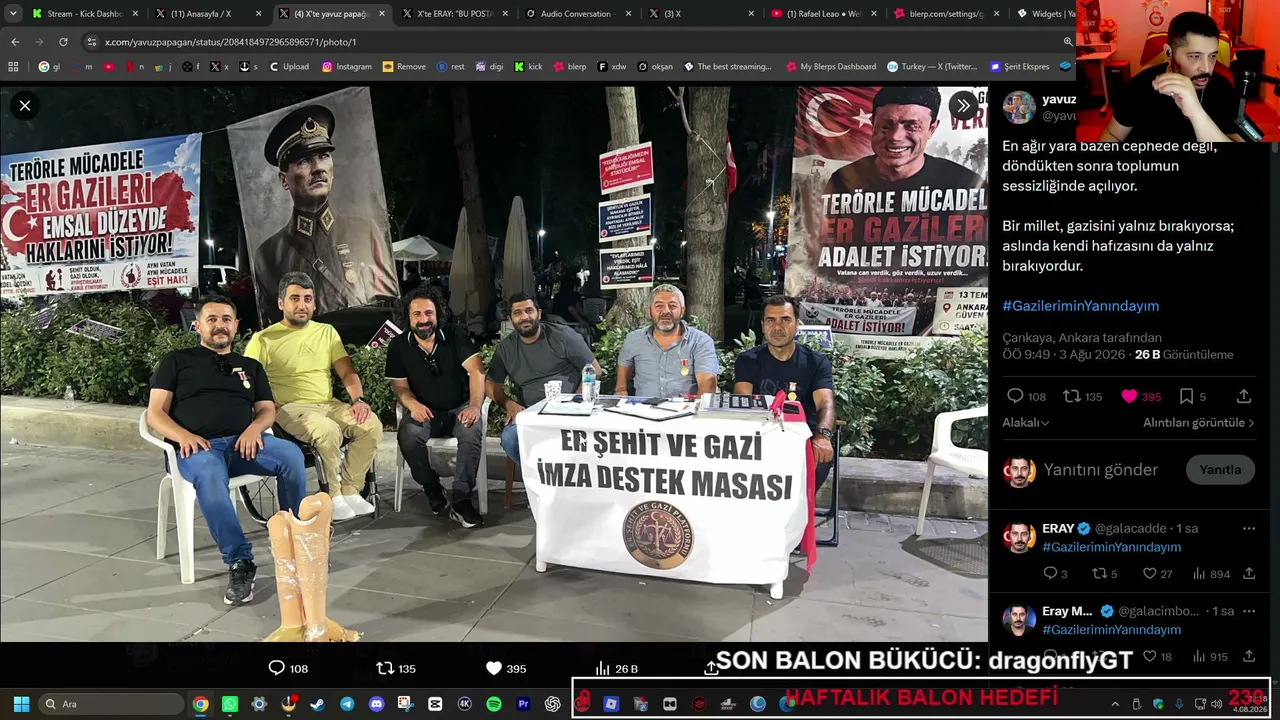This screenshot has width=1280, height=720.
Task: Open Spotify from the taskbar
Action: click(x=494, y=704)
